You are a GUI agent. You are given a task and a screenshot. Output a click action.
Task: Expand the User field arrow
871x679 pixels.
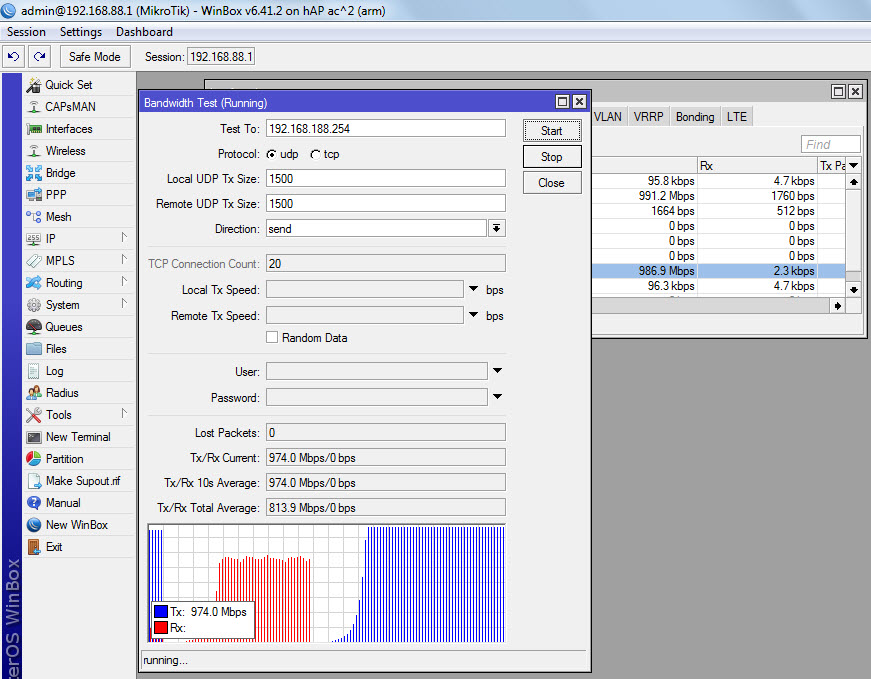pos(497,371)
